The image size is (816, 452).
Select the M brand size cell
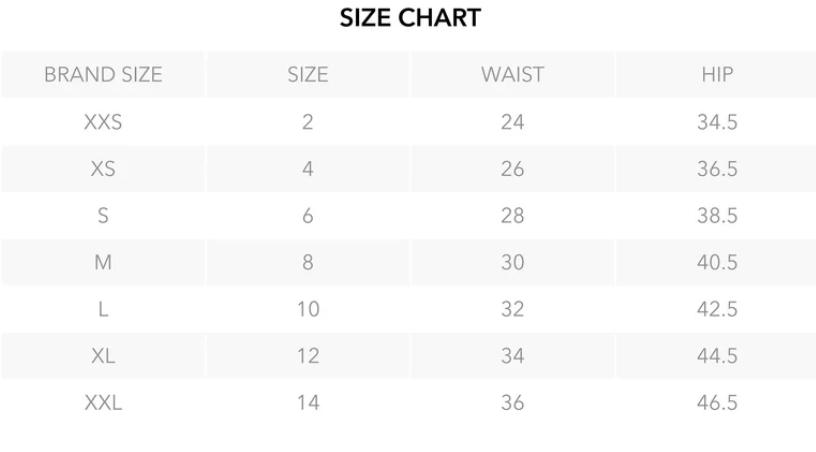coord(103,262)
